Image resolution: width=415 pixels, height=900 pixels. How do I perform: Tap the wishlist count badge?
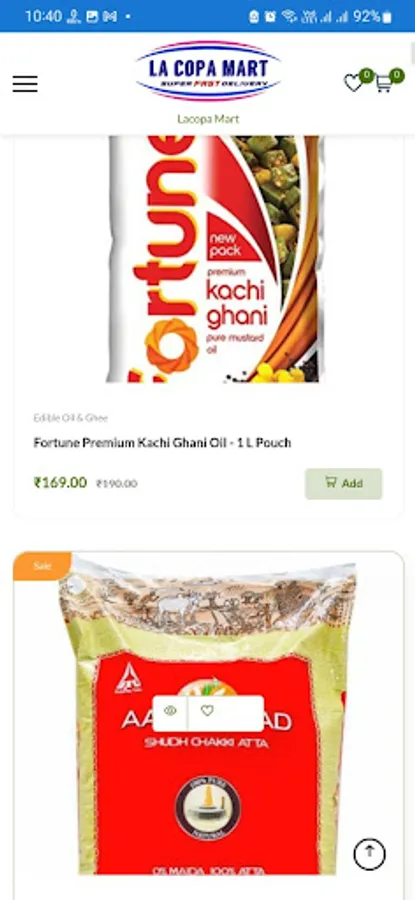366,75
